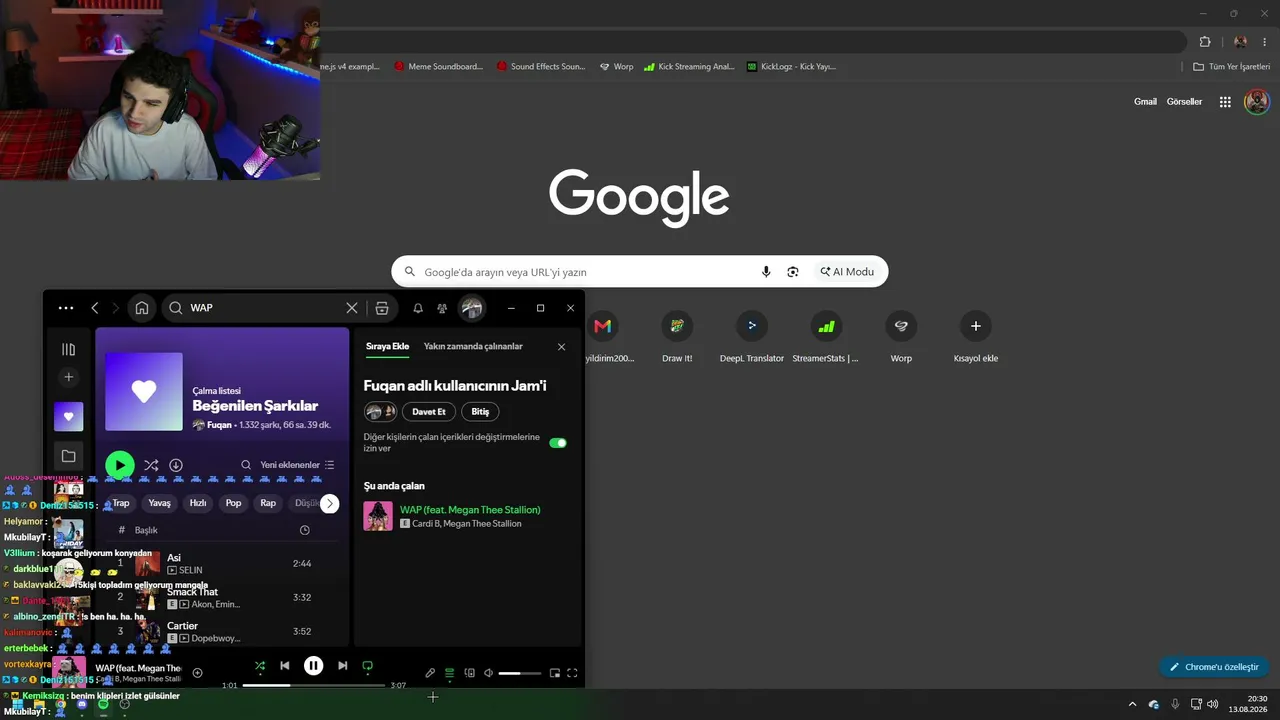Skip to the next track

[x=342, y=665]
